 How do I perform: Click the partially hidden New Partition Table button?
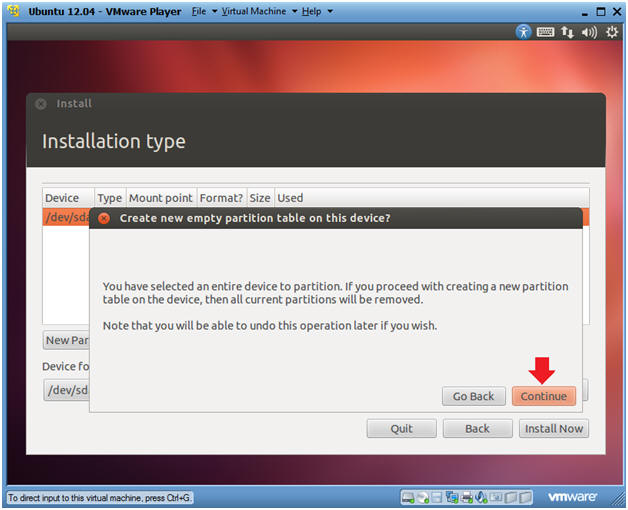click(x=66, y=340)
